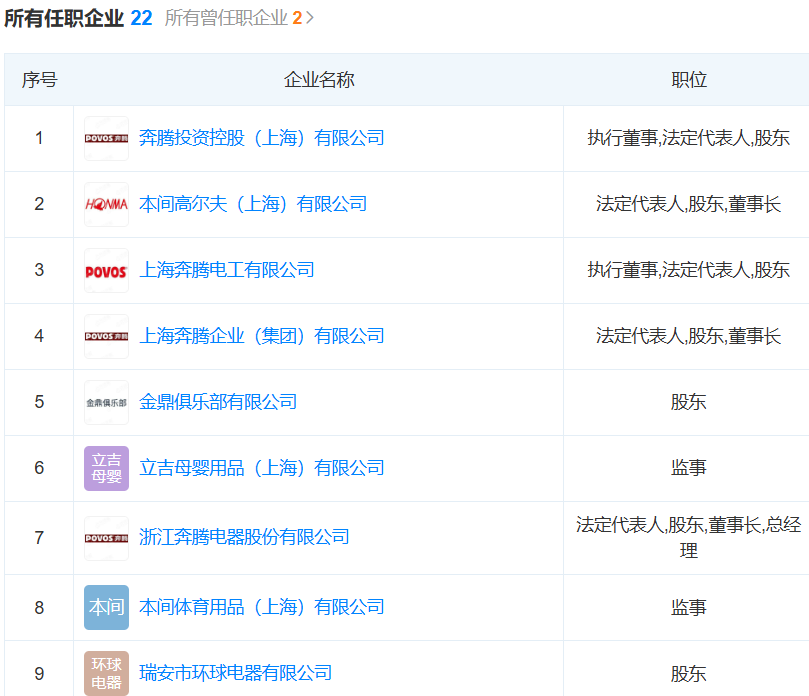Select position 执行董事,法定代表人,股东 in row 3
The image size is (809, 696).
[x=688, y=270]
